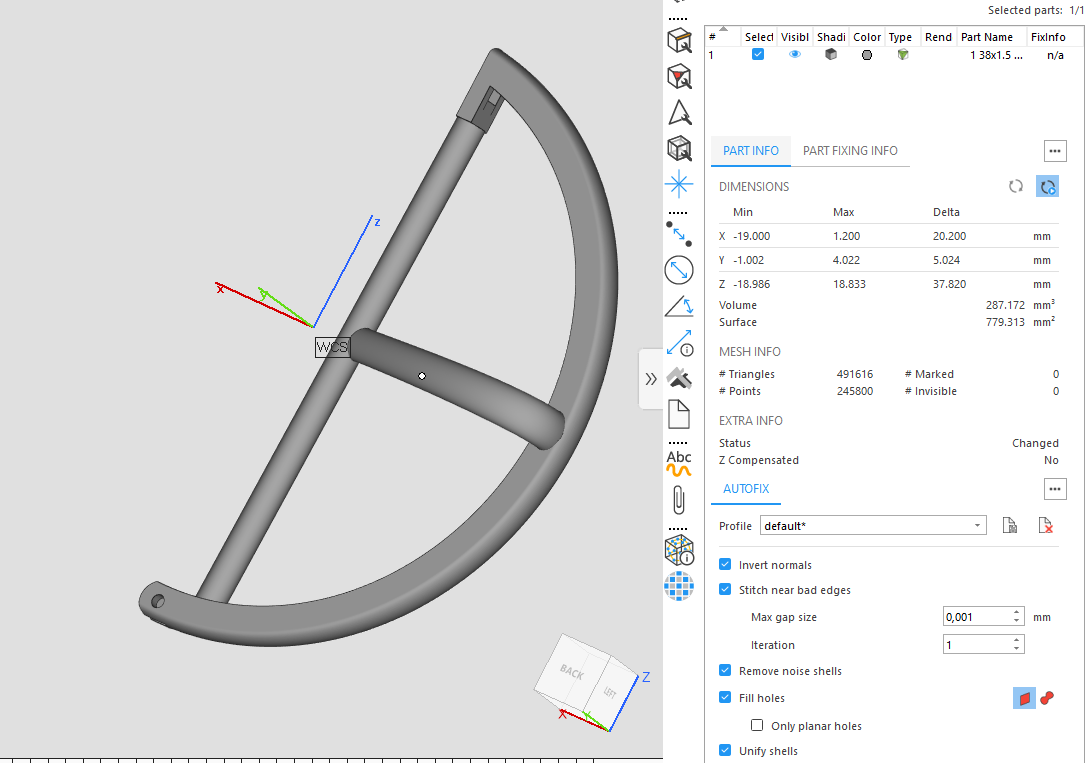Open the diameter measurement tool icon
Image resolution: width=1089 pixels, height=763 pixels.
(679, 270)
